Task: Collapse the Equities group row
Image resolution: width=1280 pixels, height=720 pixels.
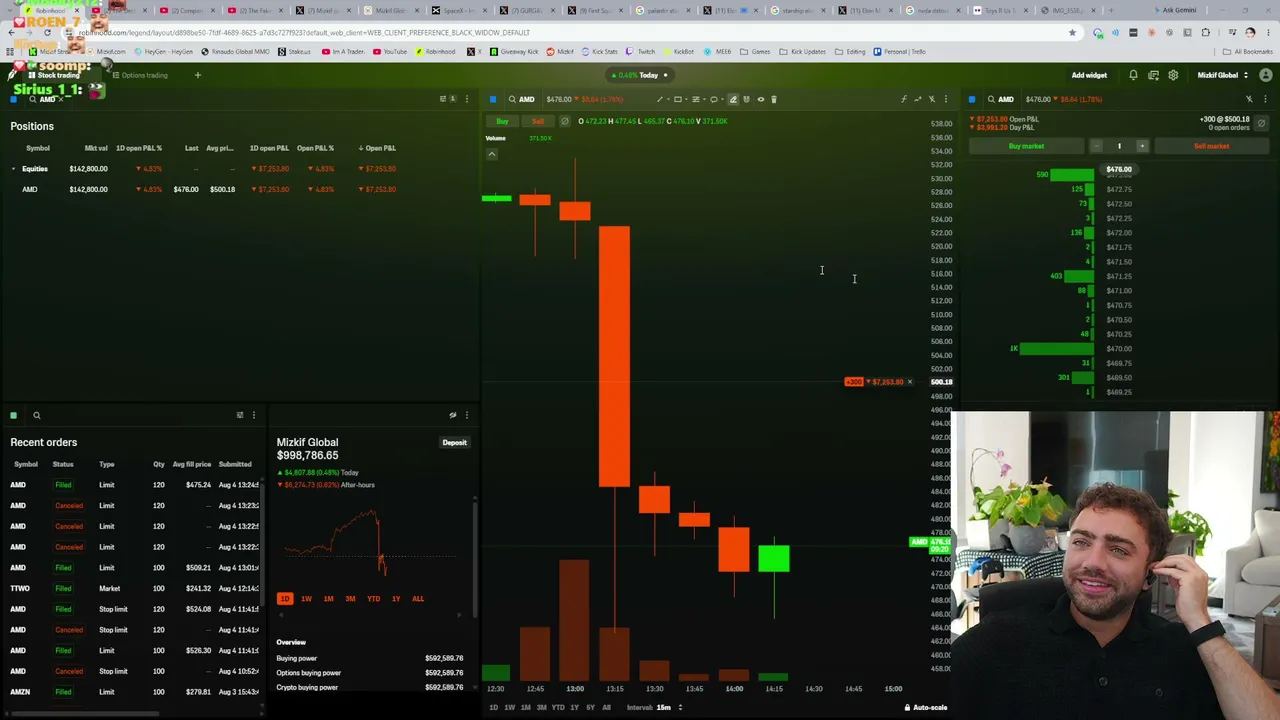Action: pos(14,169)
